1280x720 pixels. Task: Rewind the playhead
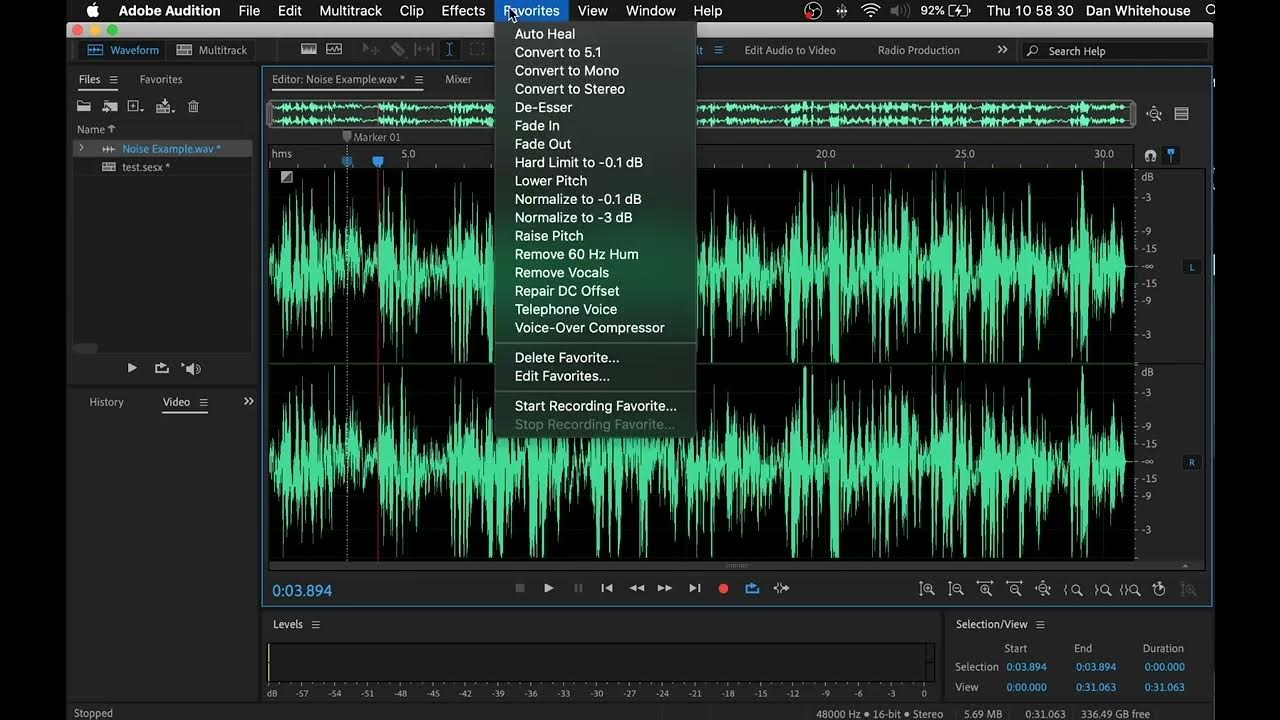point(636,588)
